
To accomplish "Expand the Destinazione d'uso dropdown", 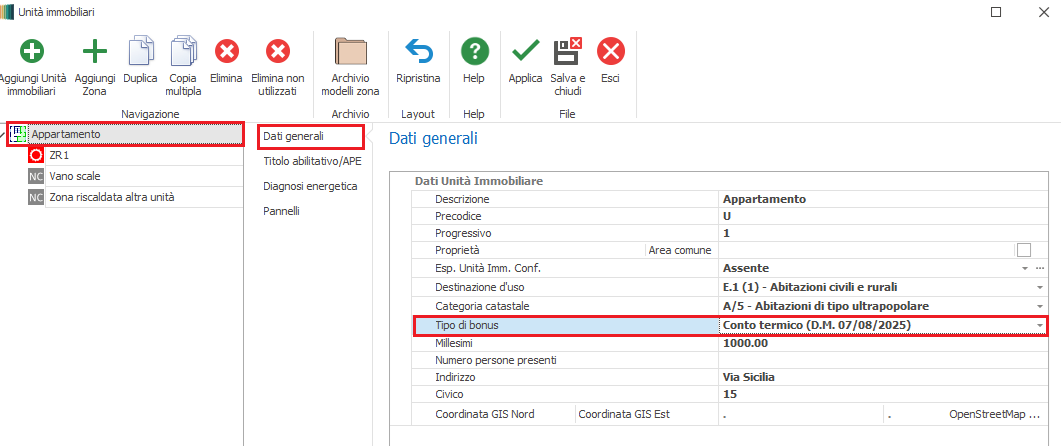I will point(1039,287).
